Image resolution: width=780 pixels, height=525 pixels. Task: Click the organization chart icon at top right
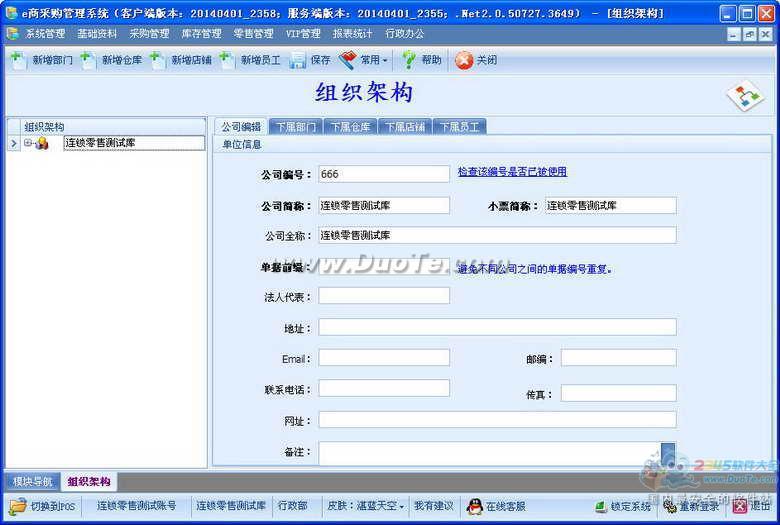(x=745, y=95)
